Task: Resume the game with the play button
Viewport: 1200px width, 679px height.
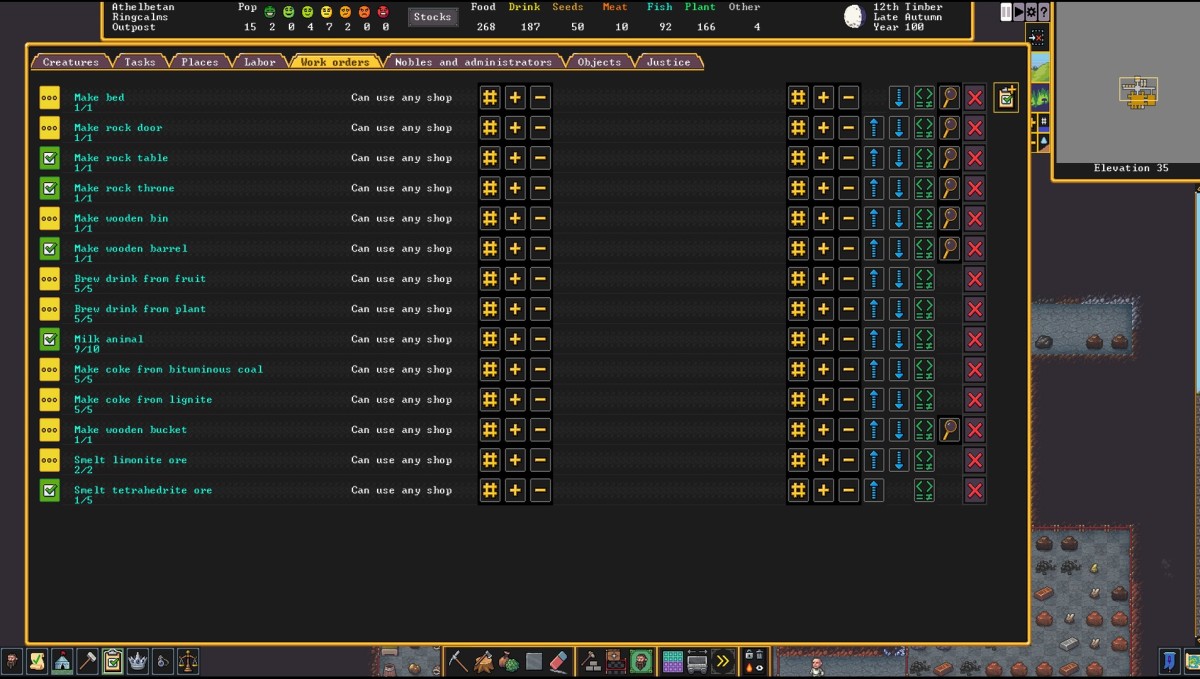Action: pos(1019,12)
